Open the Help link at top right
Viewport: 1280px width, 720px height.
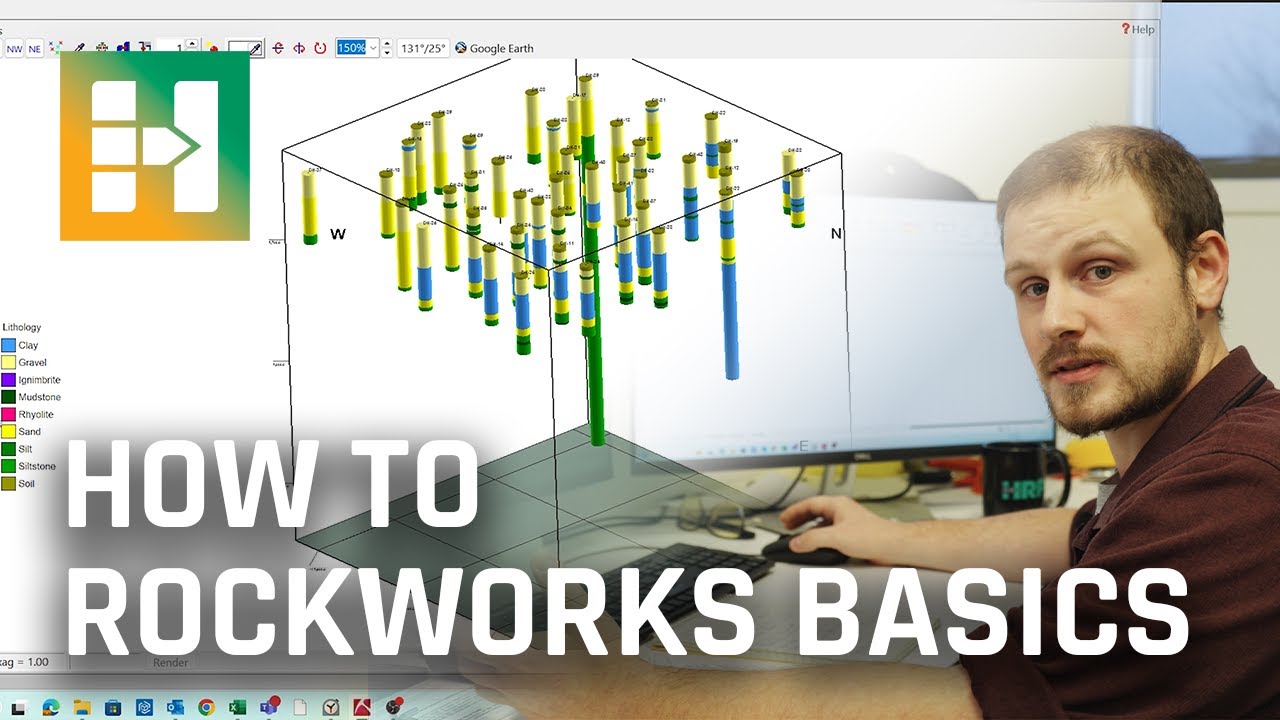click(1137, 29)
